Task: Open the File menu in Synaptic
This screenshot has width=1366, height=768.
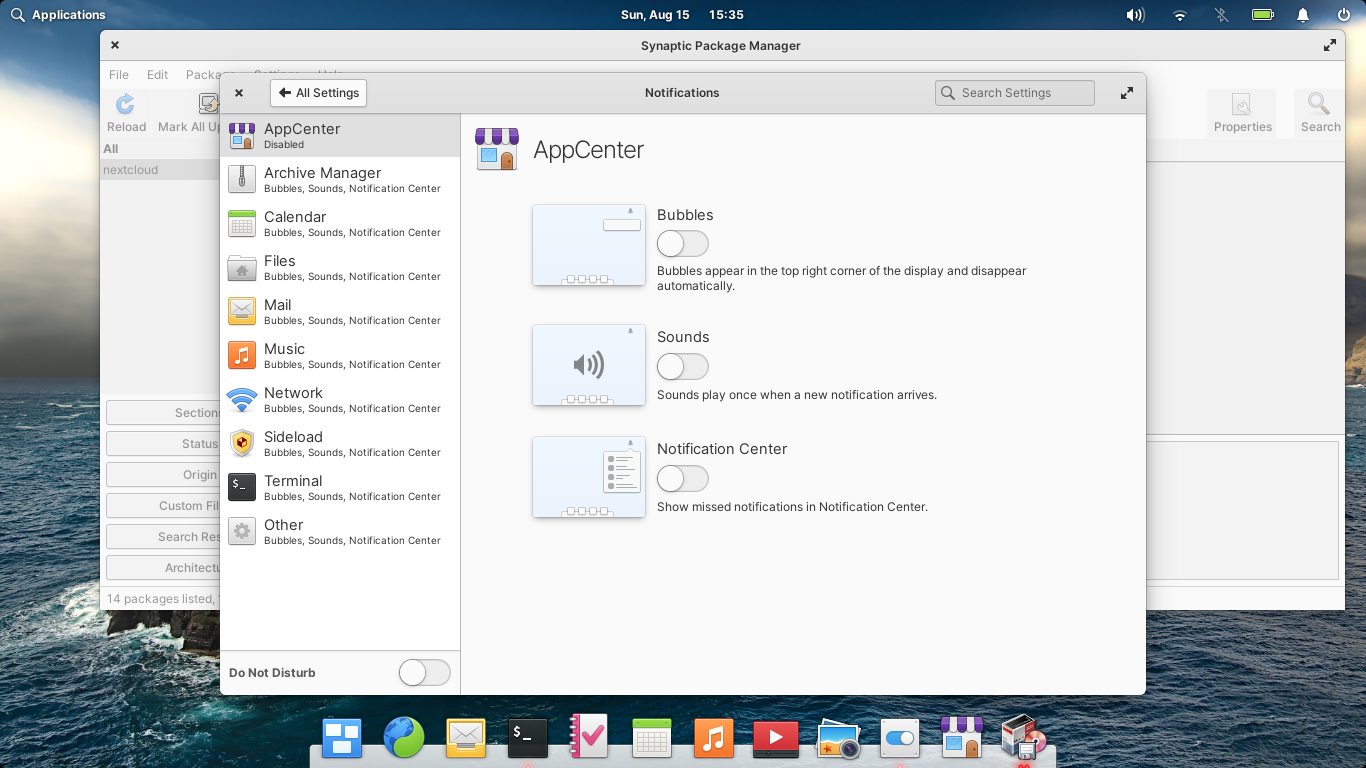Action: pyautogui.click(x=119, y=75)
